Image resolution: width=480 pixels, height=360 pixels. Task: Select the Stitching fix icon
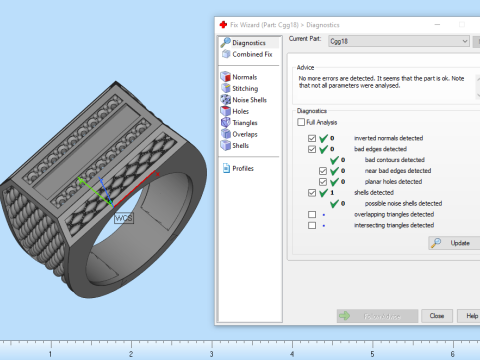click(226, 88)
